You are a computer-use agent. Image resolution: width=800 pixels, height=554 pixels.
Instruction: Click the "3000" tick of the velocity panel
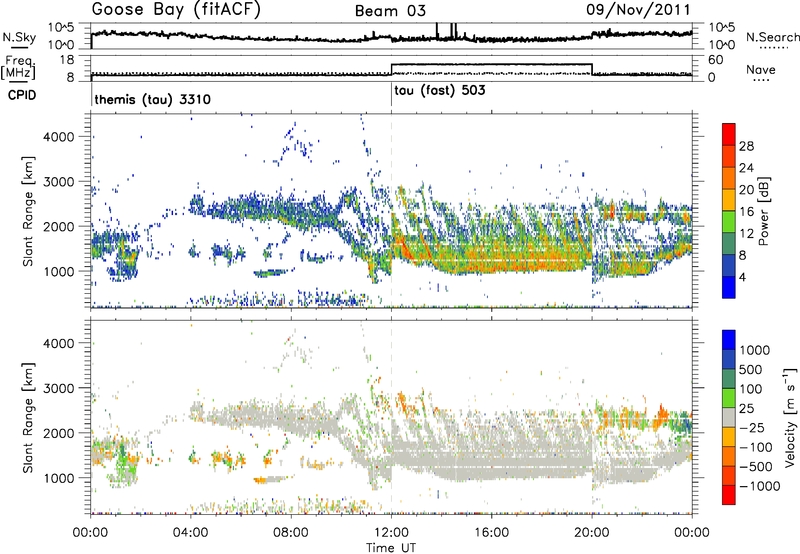tap(58, 388)
